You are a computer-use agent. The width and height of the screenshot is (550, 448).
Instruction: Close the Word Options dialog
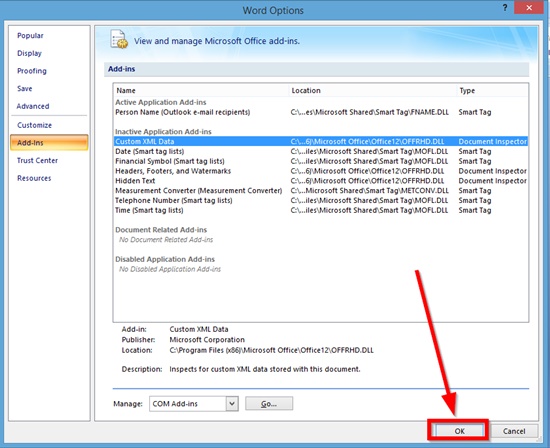pos(529,8)
